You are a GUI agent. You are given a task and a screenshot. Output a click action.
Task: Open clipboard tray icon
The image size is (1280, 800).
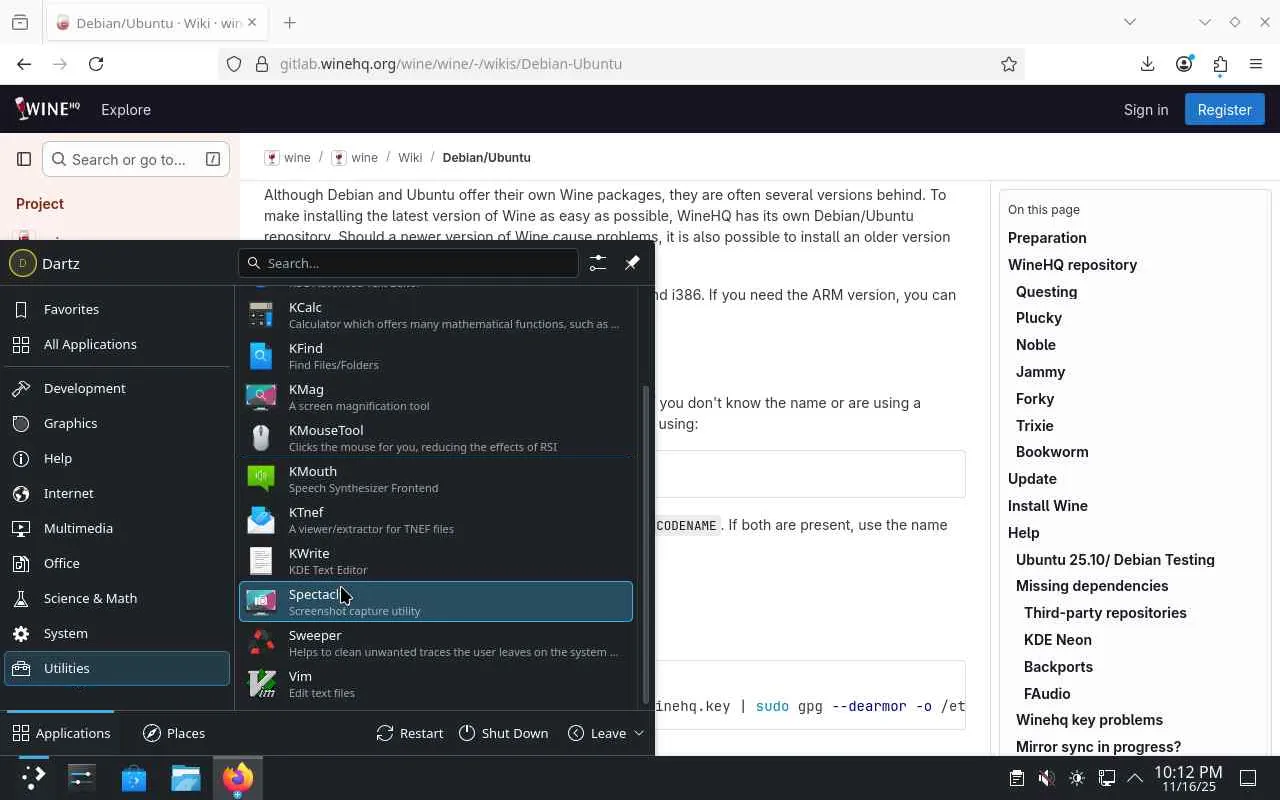point(1016,778)
